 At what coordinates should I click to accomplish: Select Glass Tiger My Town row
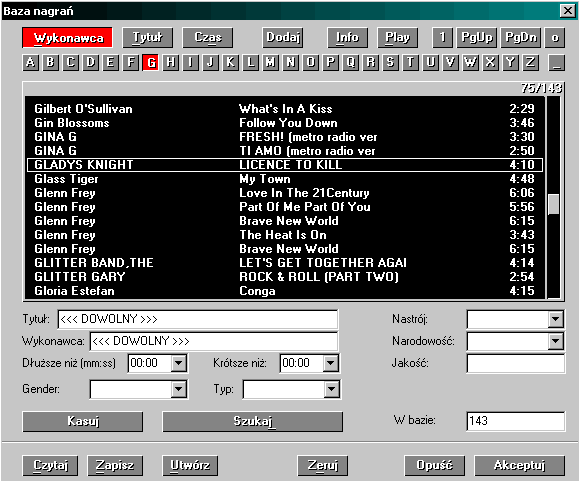click(x=285, y=179)
